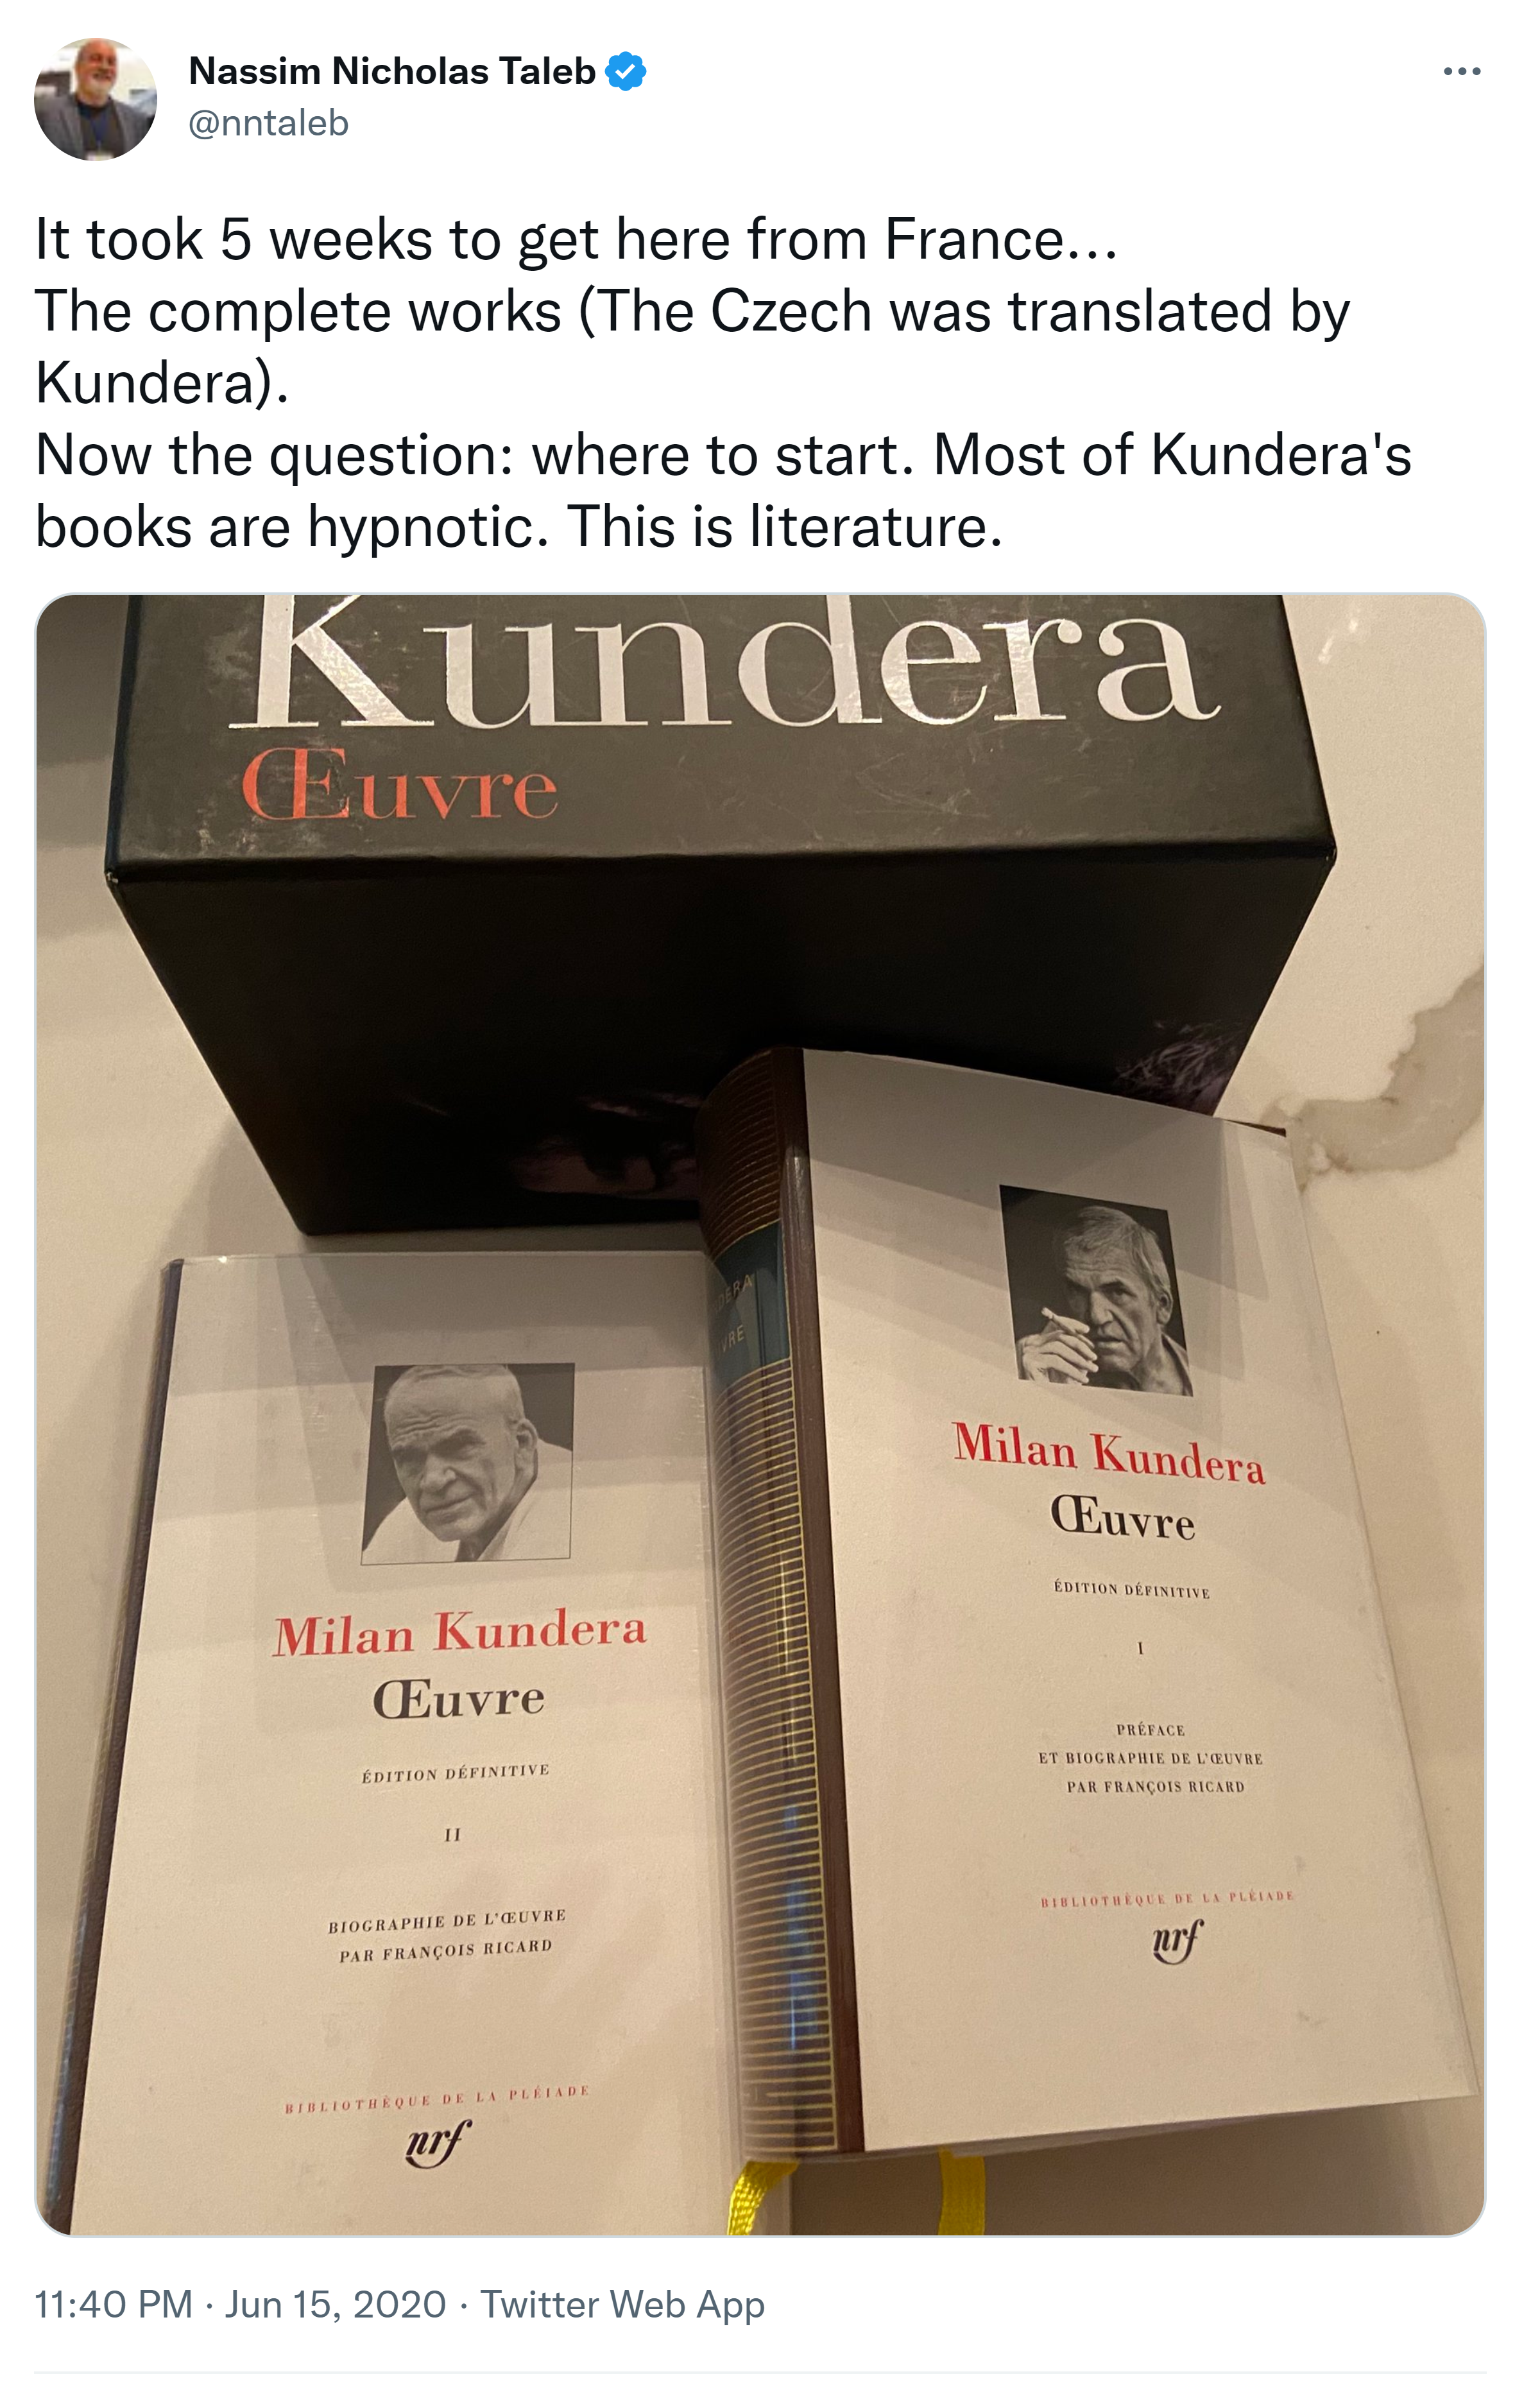This screenshot has height=2408, width=1515.
Task: Open the @nntaleb handle link
Action: pos(268,123)
